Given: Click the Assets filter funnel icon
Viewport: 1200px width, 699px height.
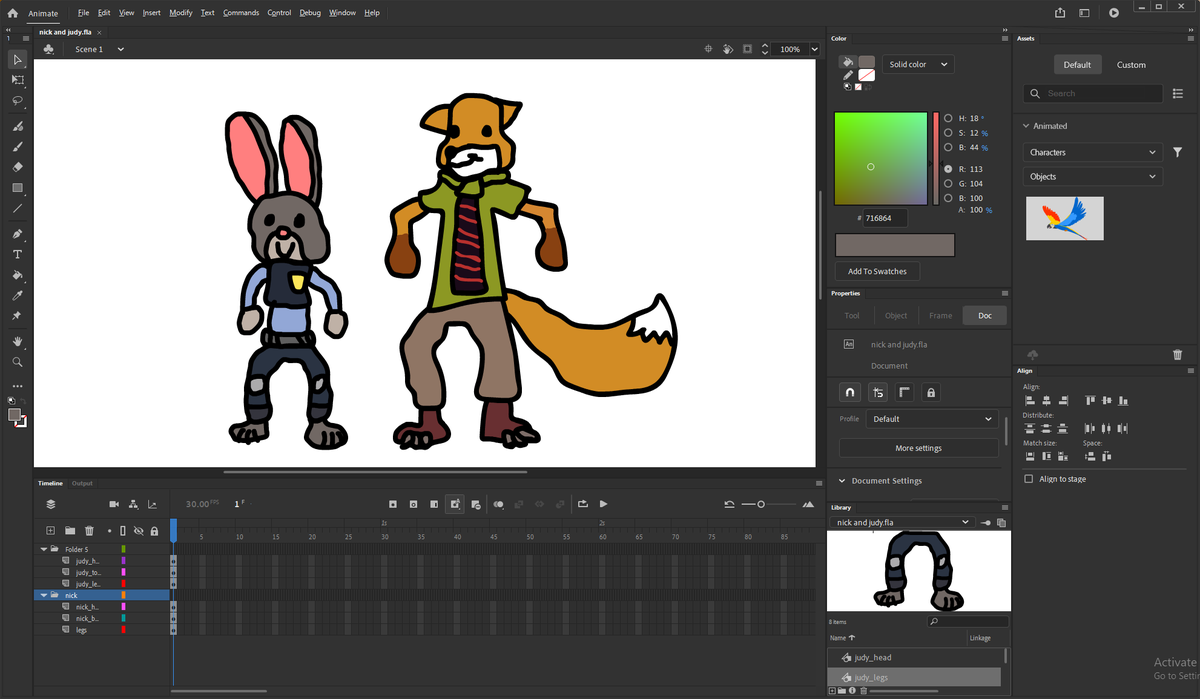Looking at the screenshot, I should [x=1178, y=152].
